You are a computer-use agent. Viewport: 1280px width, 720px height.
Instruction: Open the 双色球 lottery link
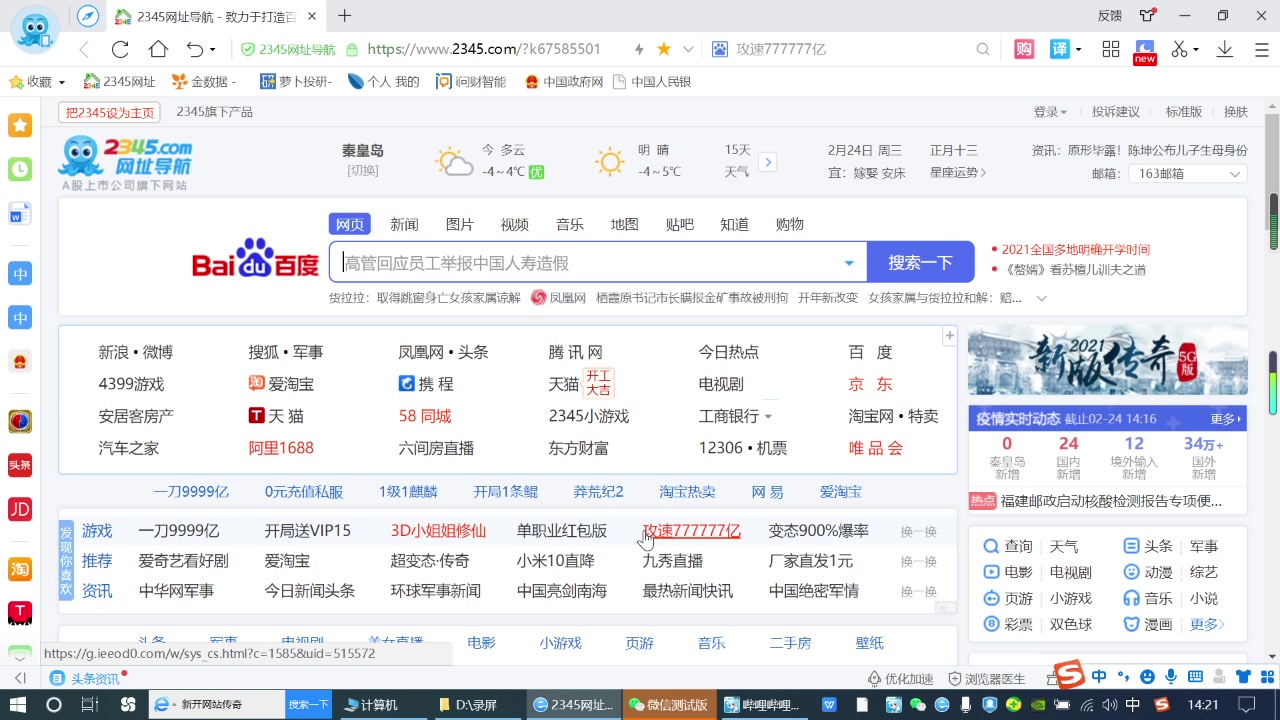coord(1071,624)
